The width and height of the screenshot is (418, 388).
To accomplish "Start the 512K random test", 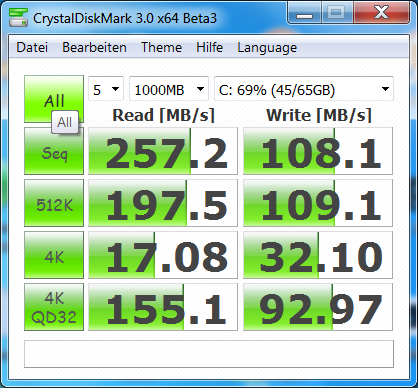I will (x=54, y=203).
